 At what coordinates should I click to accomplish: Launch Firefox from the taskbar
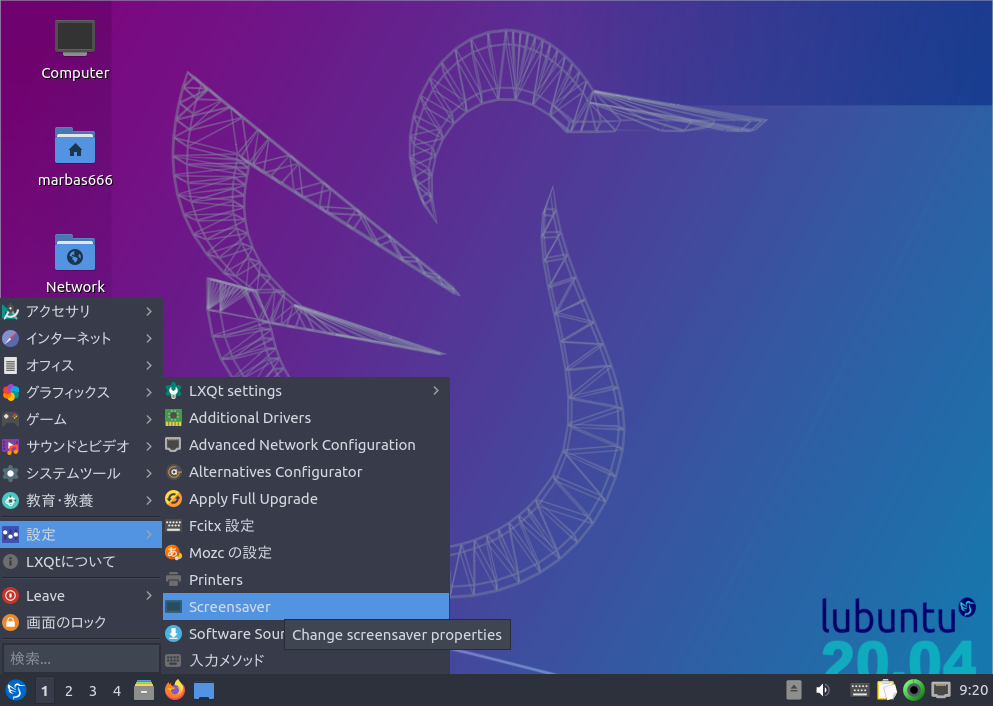(175, 690)
